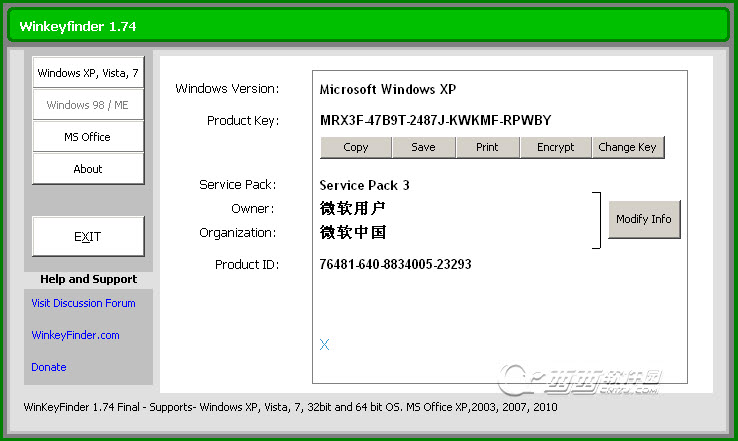Select the Windows 98 / ME tab
738x441 pixels.
pyautogui.click(x=88, y=104)
